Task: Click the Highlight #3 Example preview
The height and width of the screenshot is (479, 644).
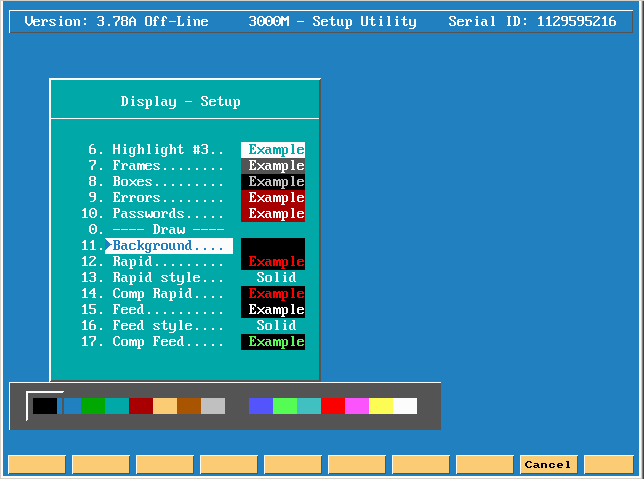Action: tap(273, 150)
